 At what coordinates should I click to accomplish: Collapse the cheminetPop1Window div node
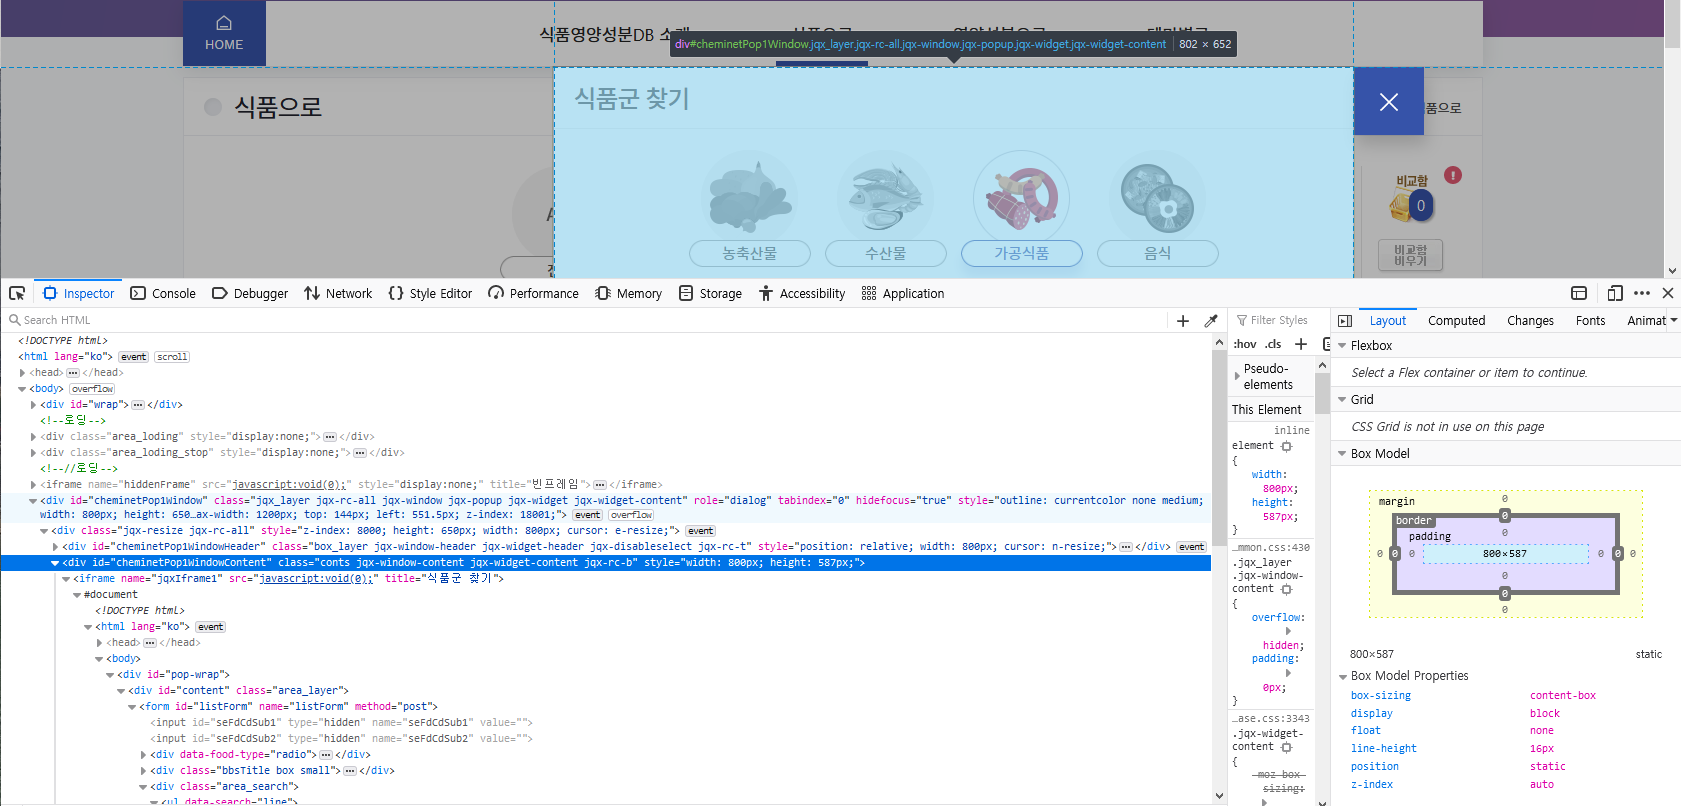click(33, 501)
